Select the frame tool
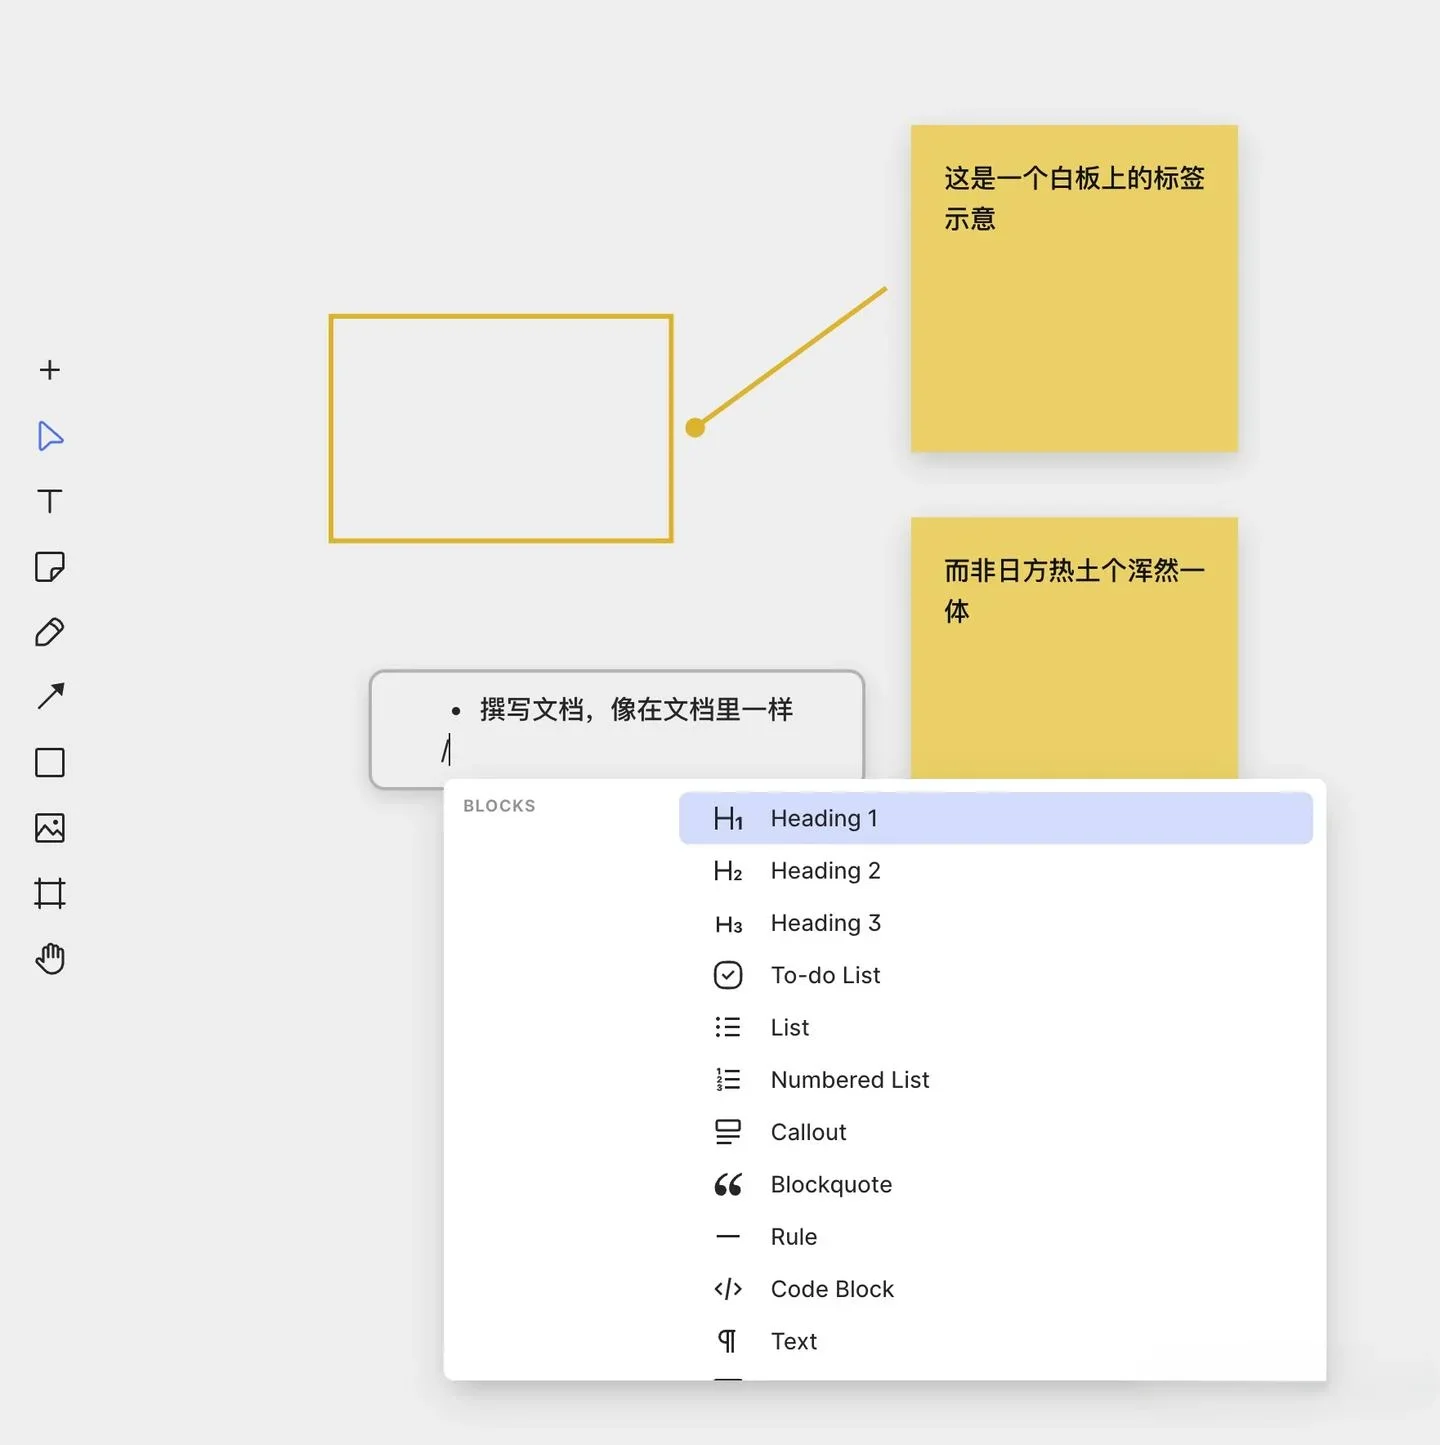Image resolution: width=1440 pixels, height=1445 pixels. click(50, 893)
